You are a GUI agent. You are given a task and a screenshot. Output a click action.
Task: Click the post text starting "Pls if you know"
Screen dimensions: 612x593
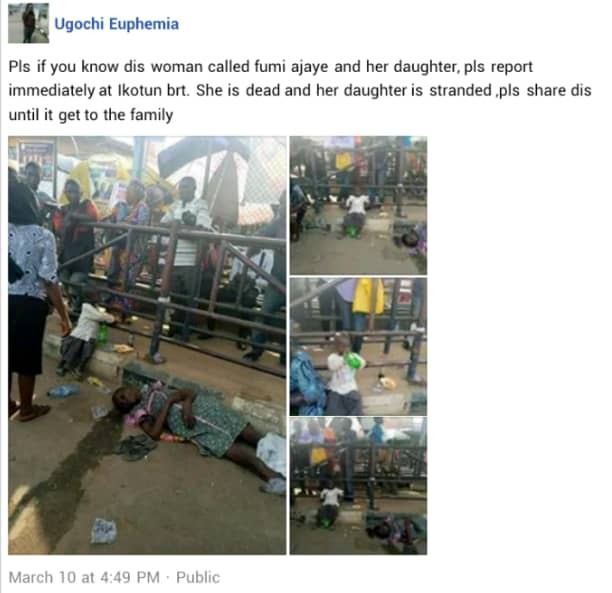(300, 91)
